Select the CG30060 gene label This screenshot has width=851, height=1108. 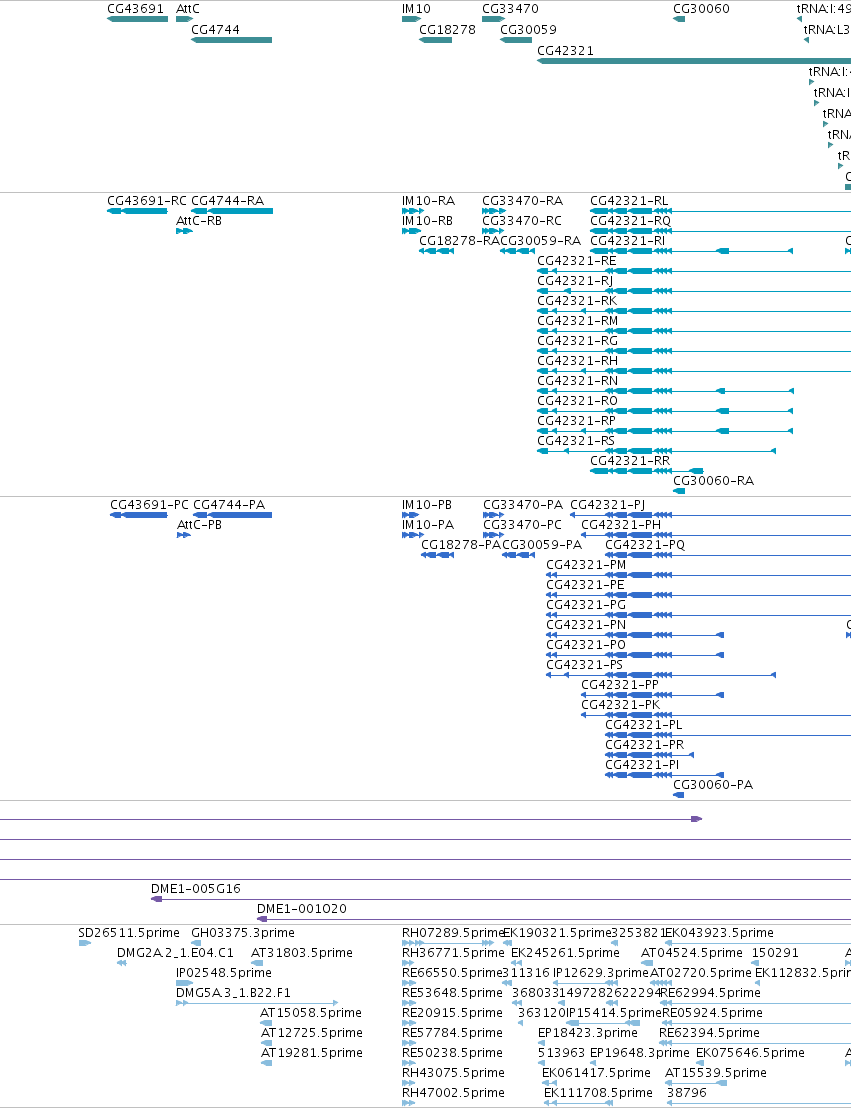(x=701, y=9)
